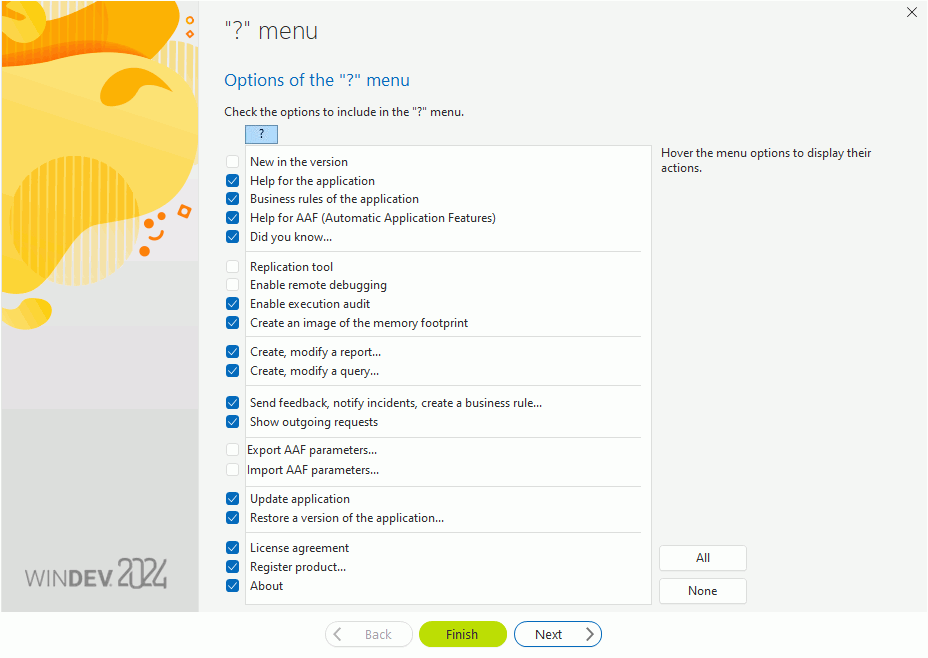Click the "Enable execution audit" label
This screenshot has width=928, height=658.
[310, 304]
